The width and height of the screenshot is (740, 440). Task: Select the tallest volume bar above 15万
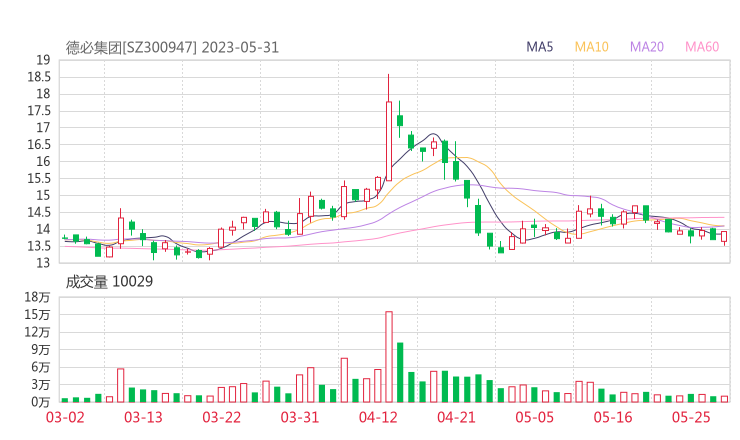(x=389, y=357)
